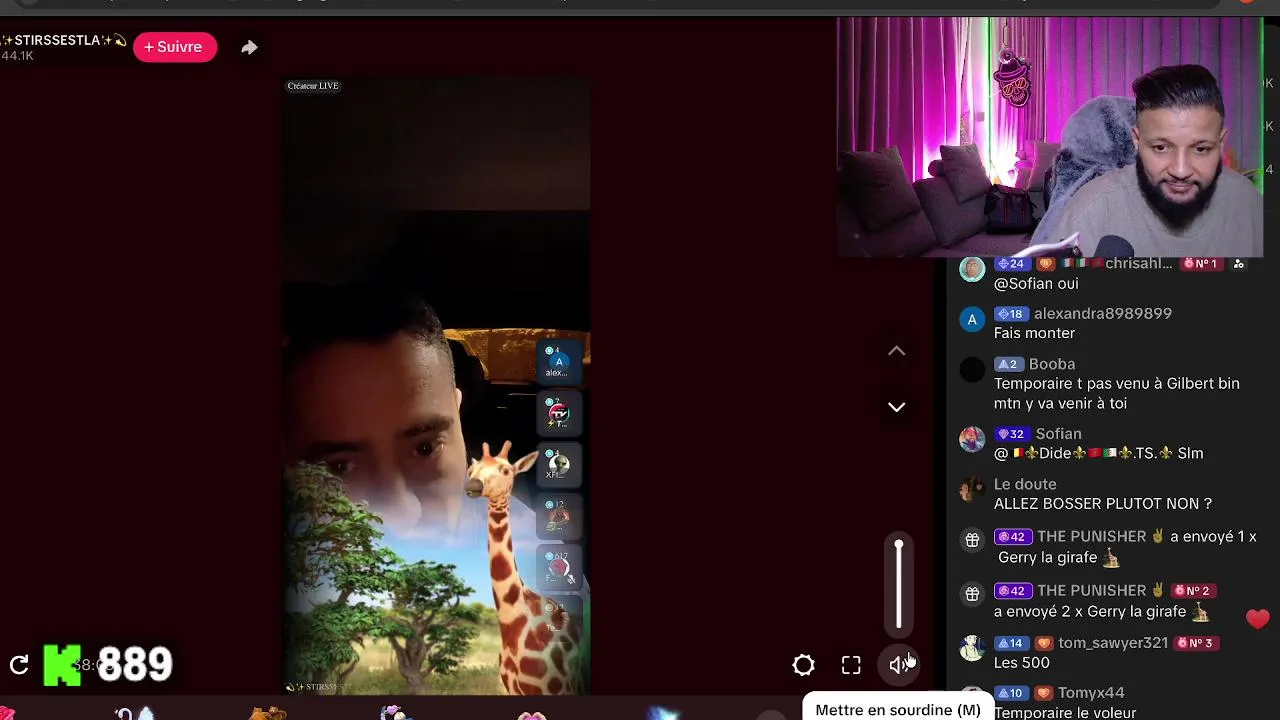Click Booba's black avatar circle
Image resolution: width=1280 pixels, height=720 pixels.
coord(972,370)
